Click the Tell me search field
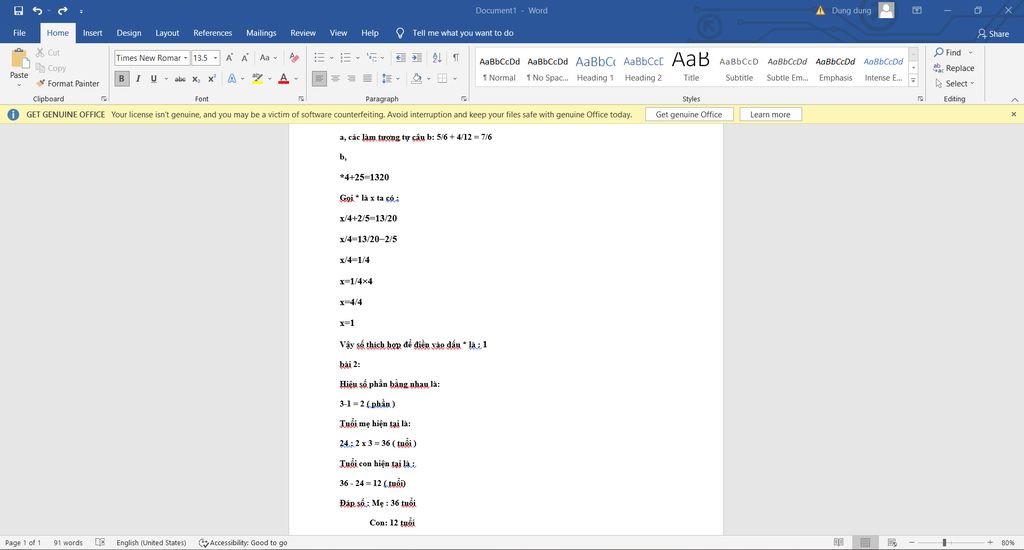1024x550 pixels. pyautogui.click(x=463, y=33)
